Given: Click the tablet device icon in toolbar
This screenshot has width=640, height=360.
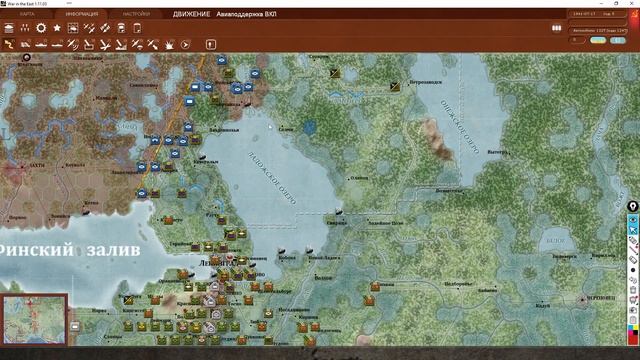Looking at the screenshot, I should 137,28.
